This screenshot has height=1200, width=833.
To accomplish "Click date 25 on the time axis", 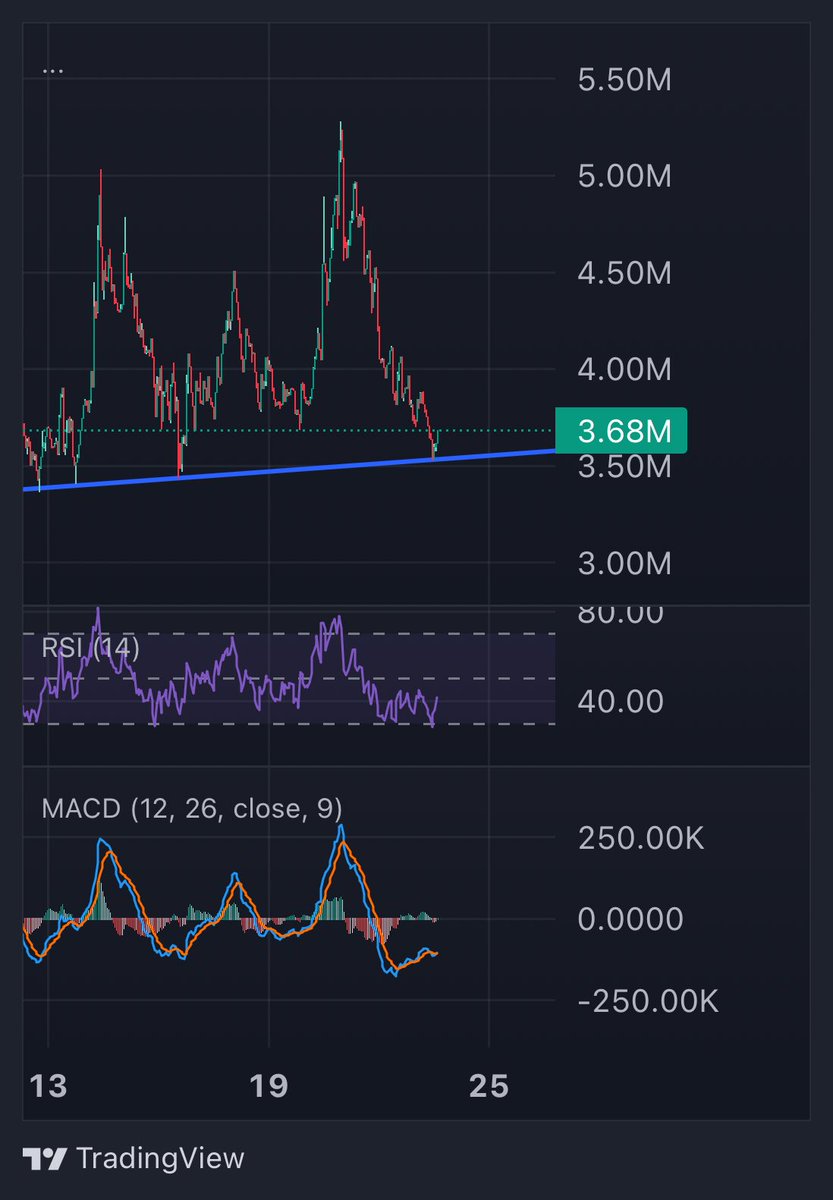I will [x=489, y=1086].
